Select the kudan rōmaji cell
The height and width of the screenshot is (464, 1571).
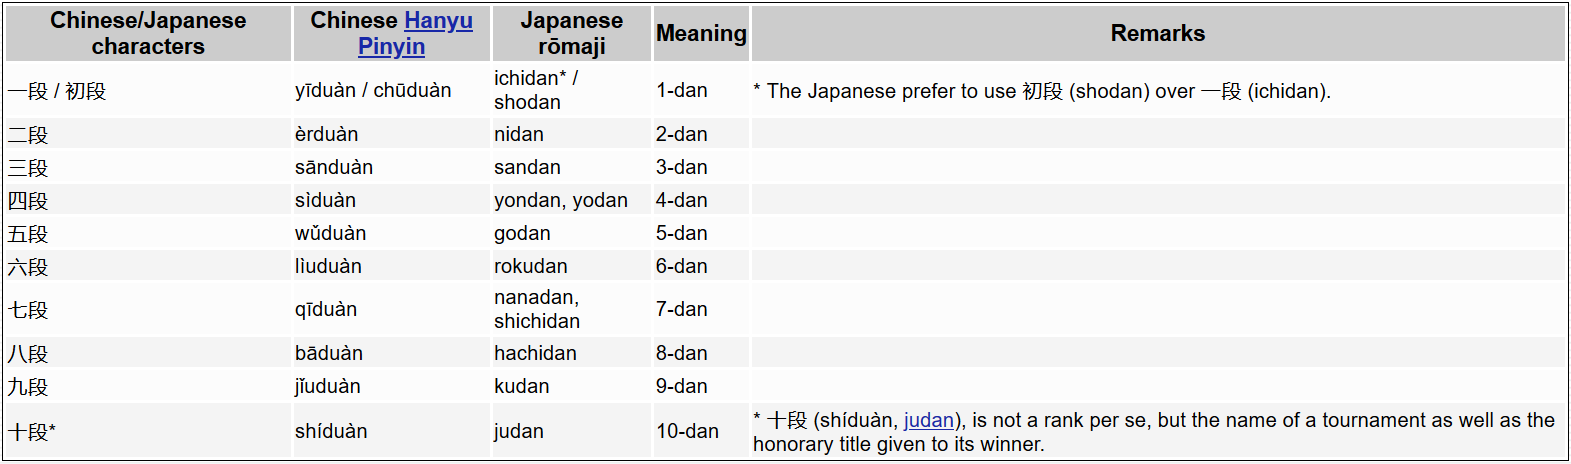coord(522,386)
